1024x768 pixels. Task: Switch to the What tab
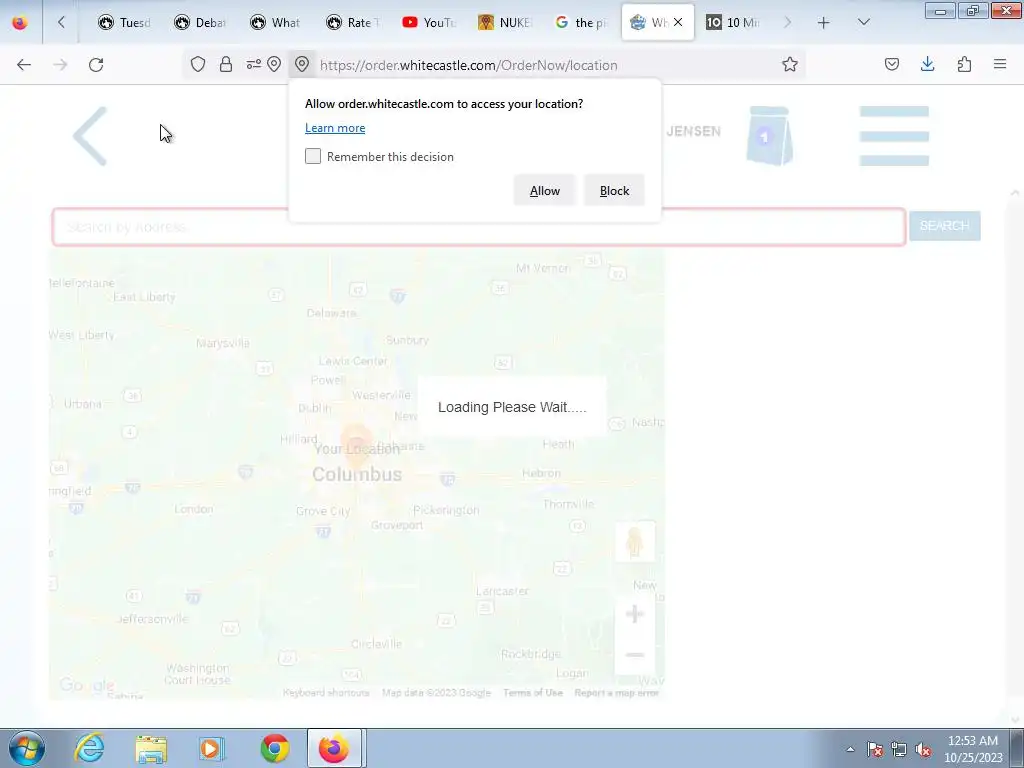click(x=276, y=22)
